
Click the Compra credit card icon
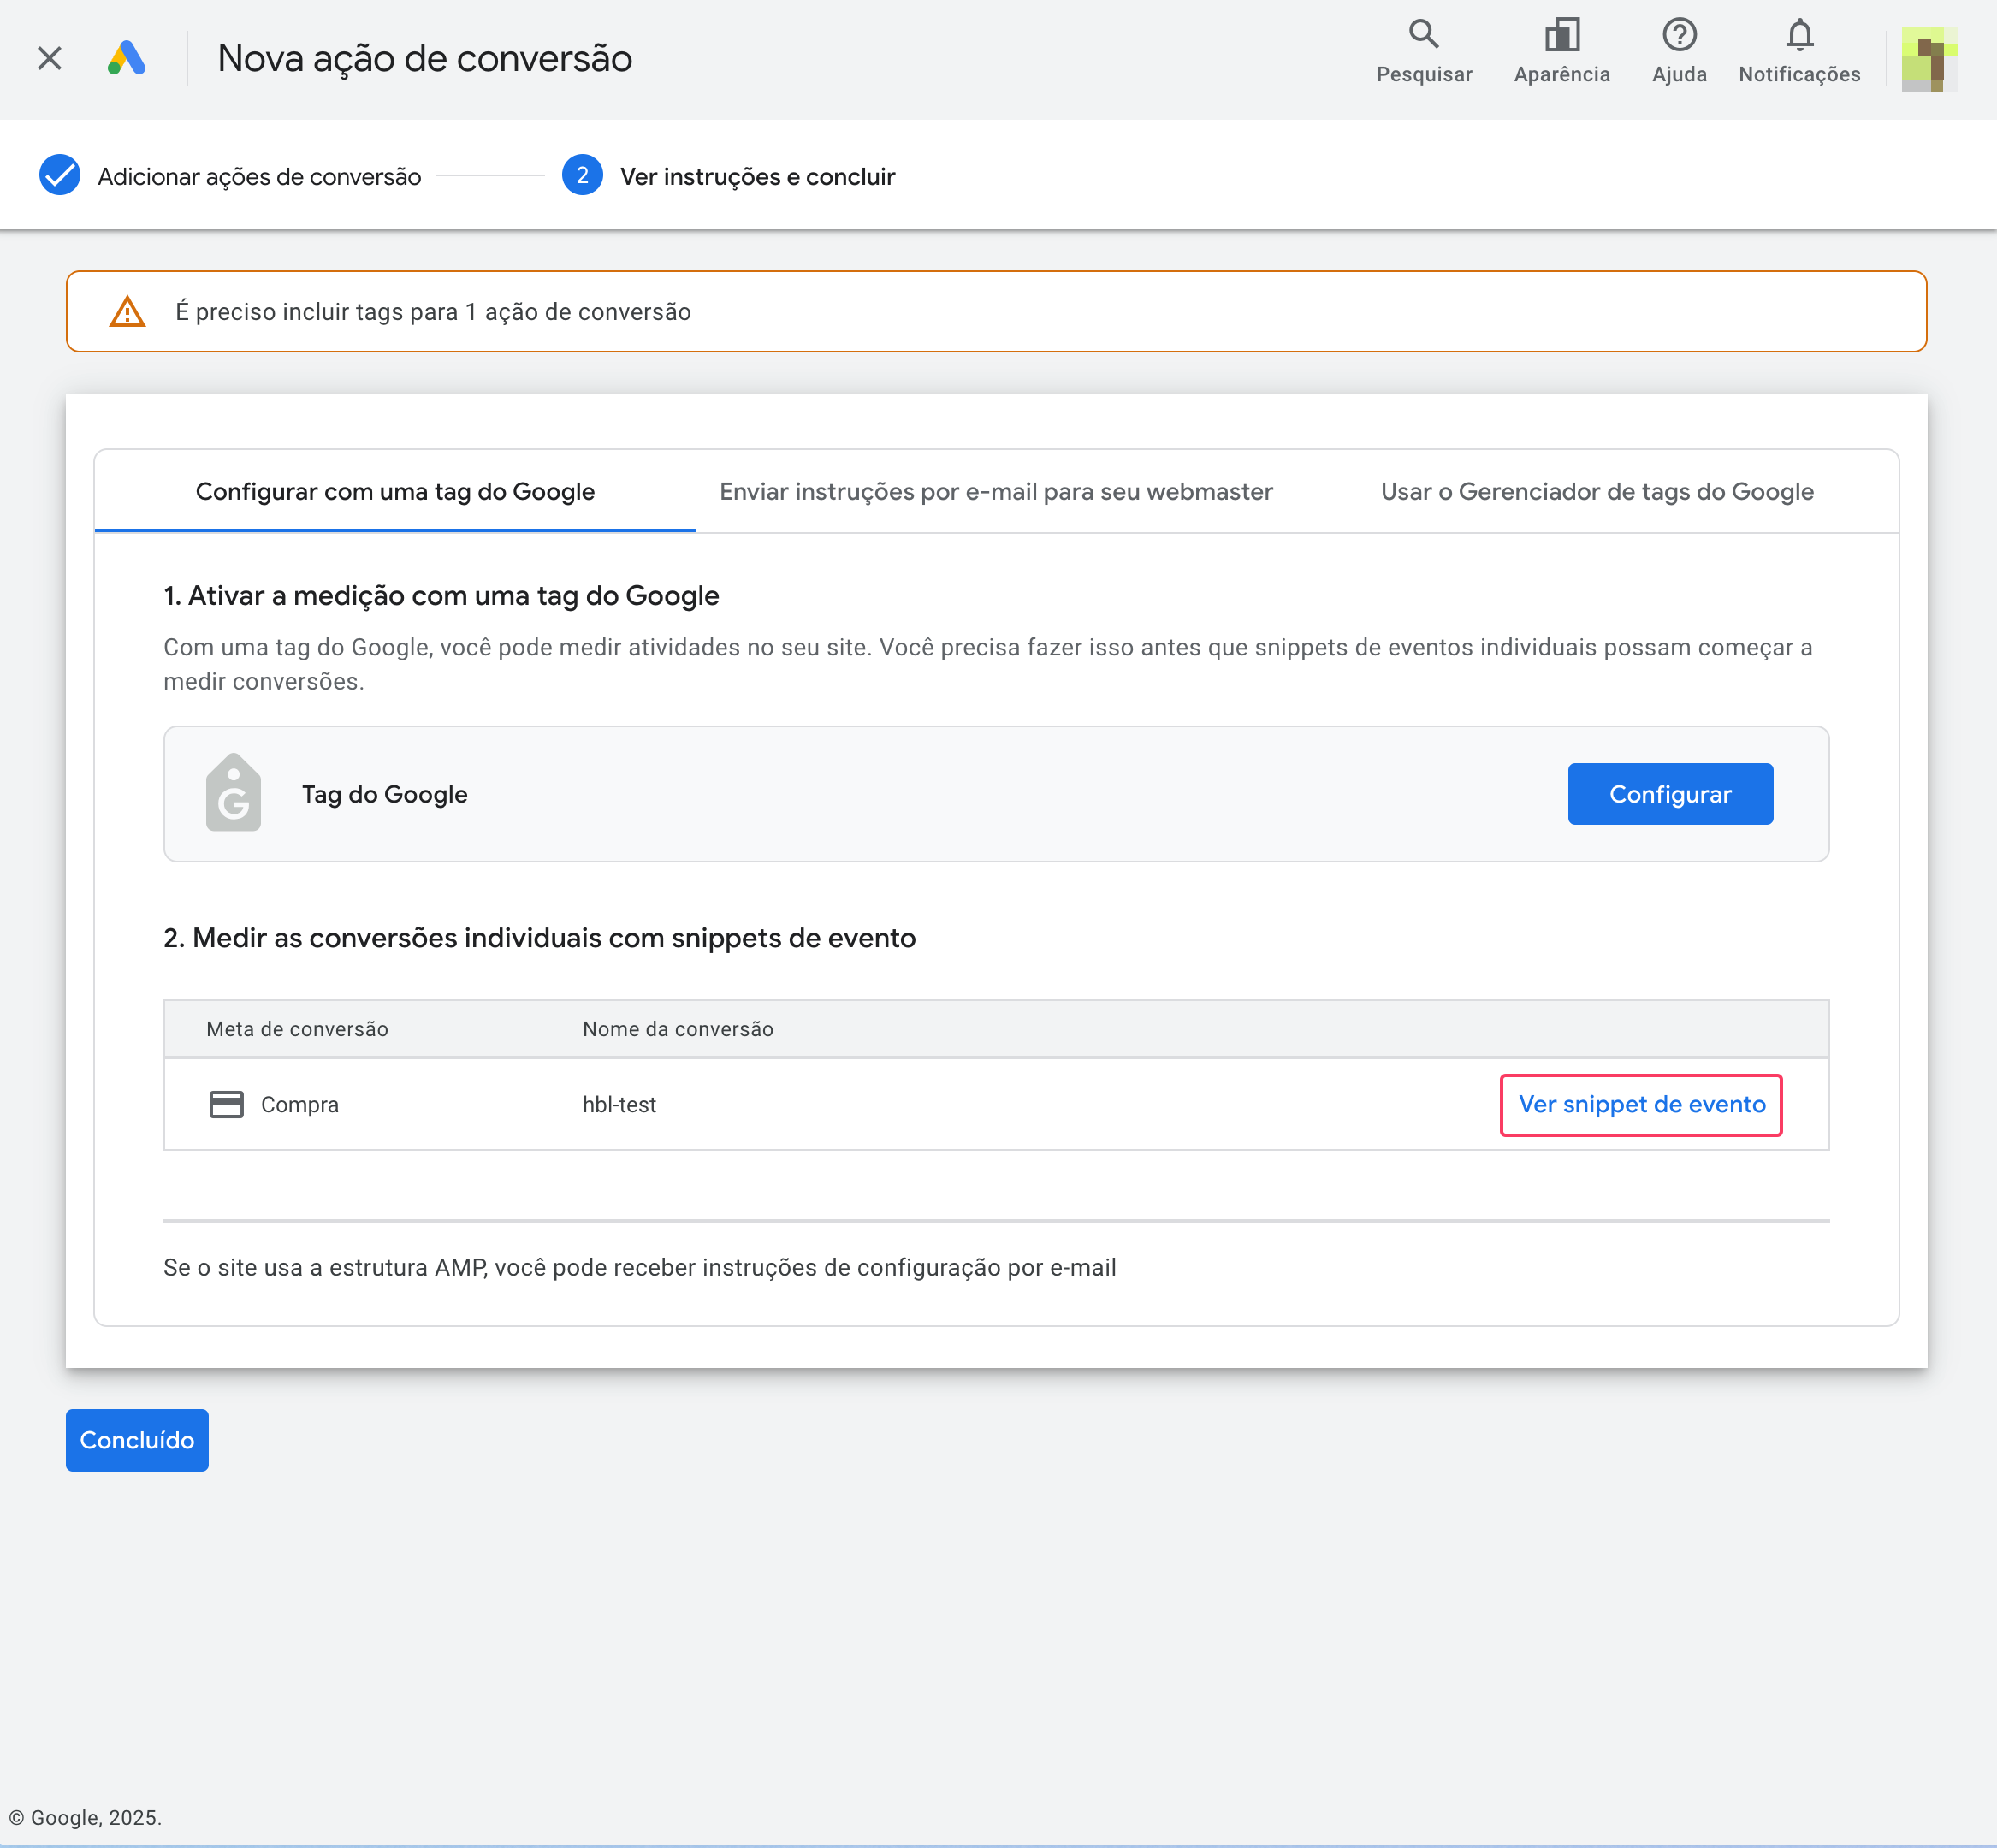pyautogui.click(x=226, y=1104)
